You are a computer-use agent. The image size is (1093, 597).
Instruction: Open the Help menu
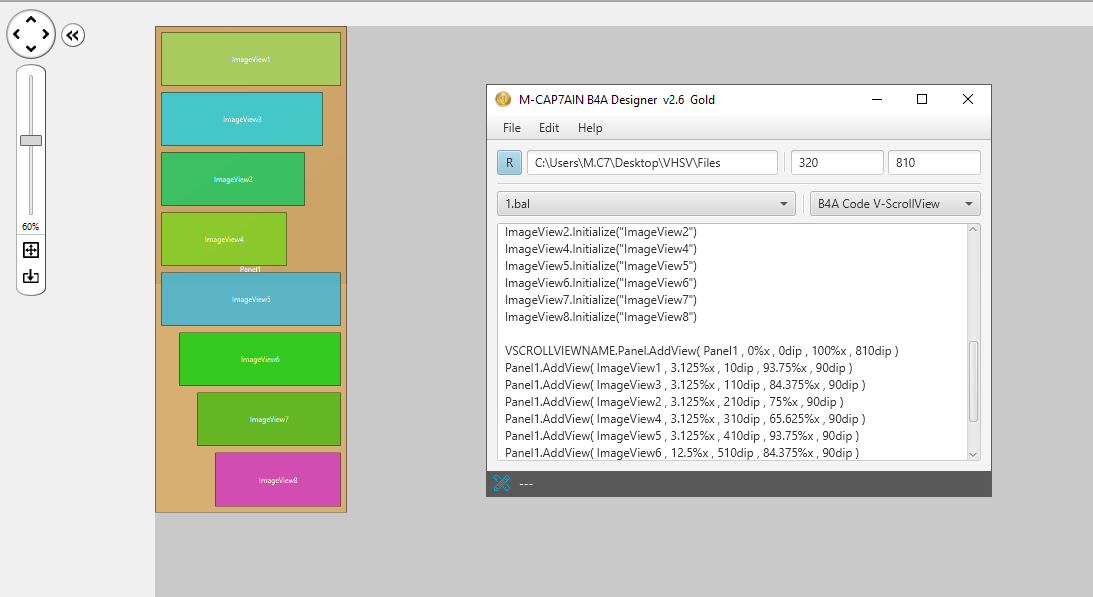(x=590, y=128)
